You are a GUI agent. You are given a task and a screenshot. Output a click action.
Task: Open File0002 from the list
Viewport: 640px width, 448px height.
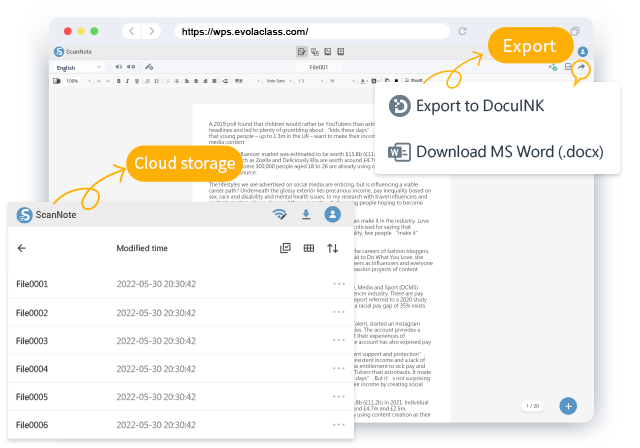click(33, 313)
